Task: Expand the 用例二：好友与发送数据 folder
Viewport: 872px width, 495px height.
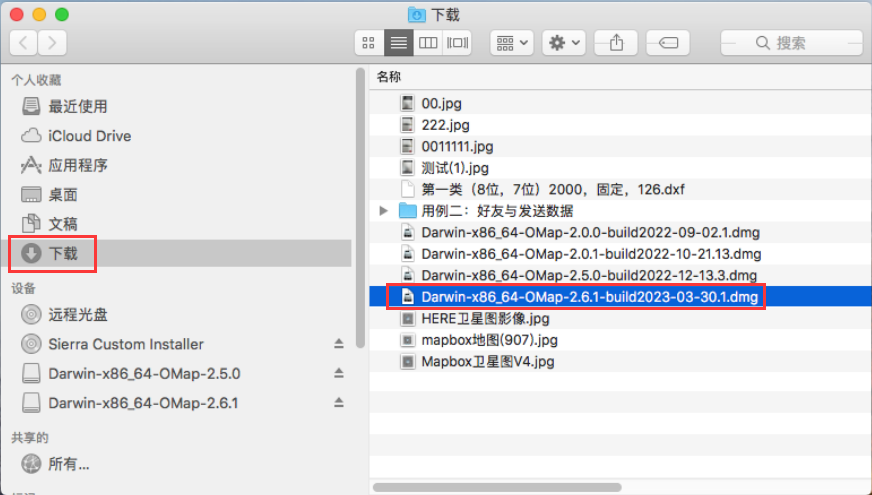Action: pos(384,211)
